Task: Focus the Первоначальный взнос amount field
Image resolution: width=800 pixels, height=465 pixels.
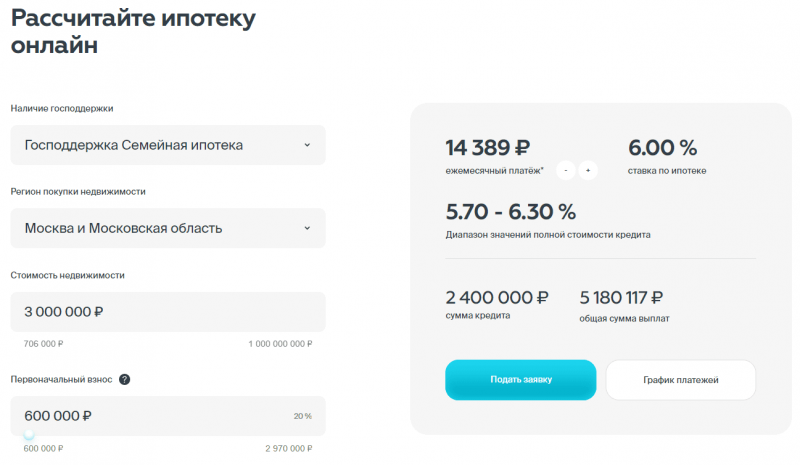Action: pyautogui.click(x=150, y=416)
